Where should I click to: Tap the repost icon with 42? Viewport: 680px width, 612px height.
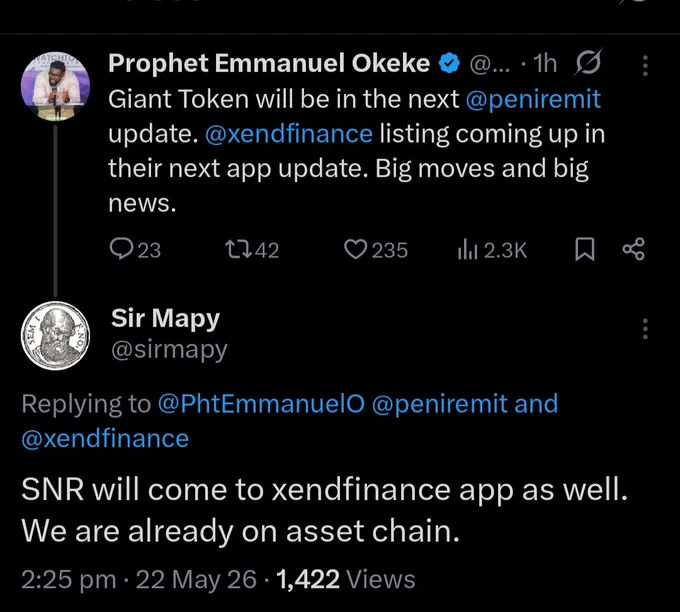click(x=238, y=250)
